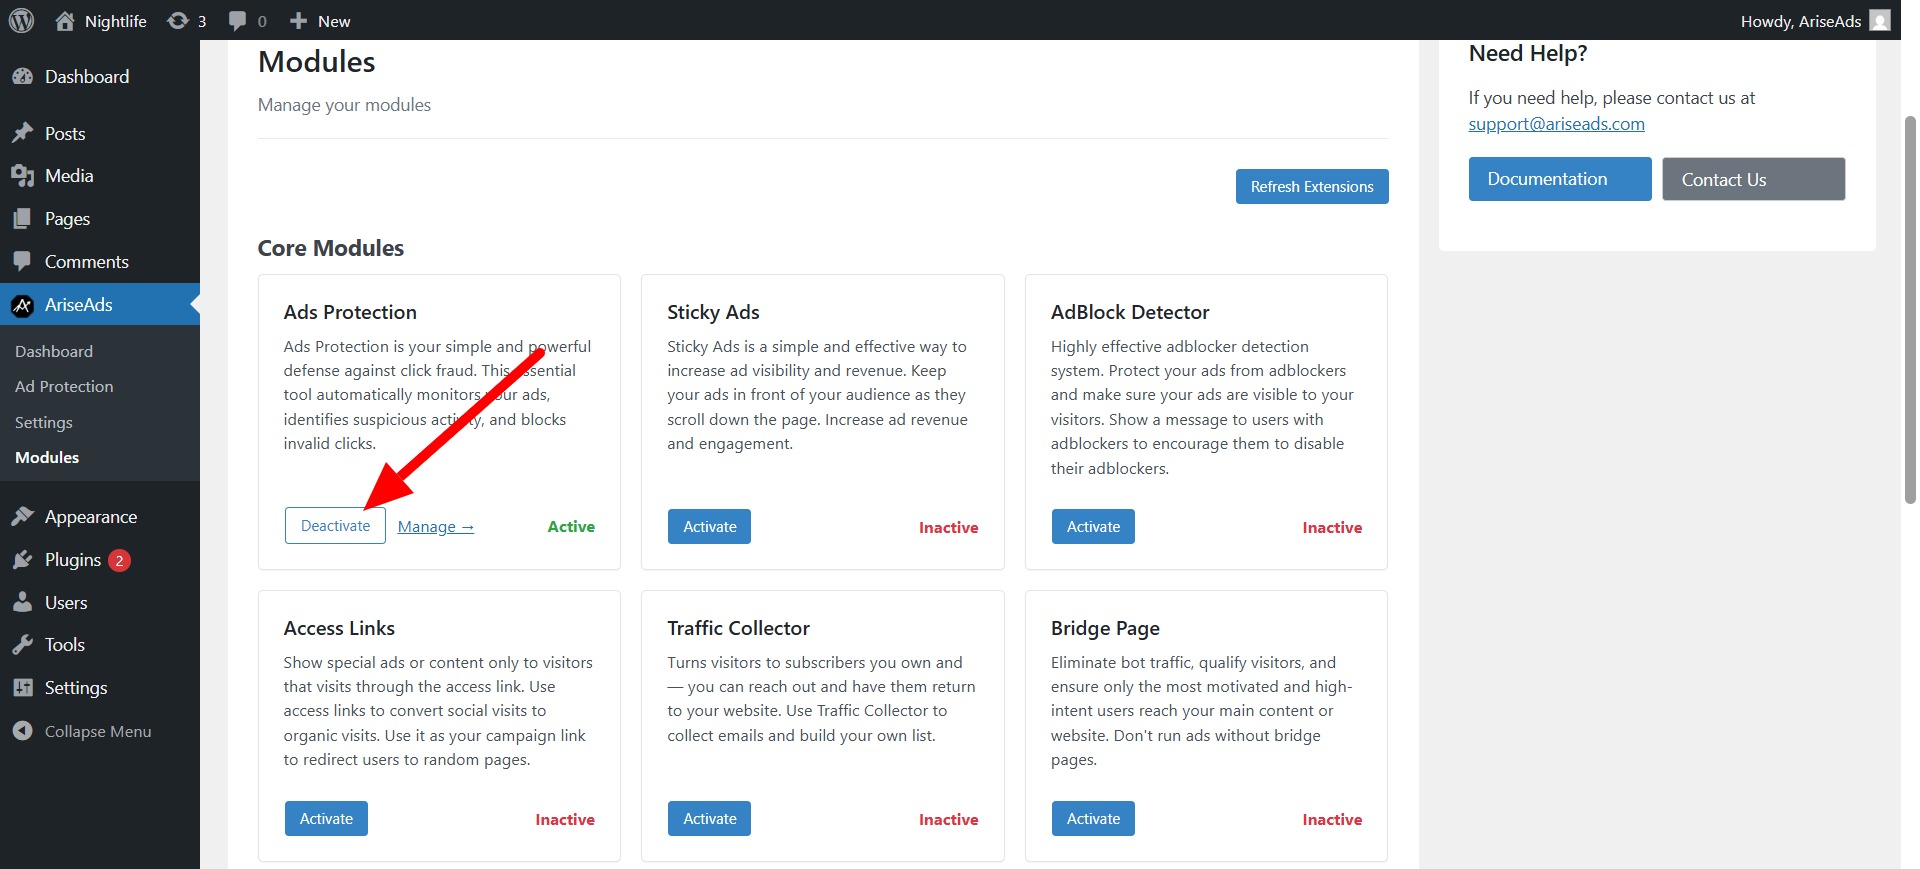The image size is (1920, 869).
Task: Open the Appearance menu
Action: click(91, 517)
